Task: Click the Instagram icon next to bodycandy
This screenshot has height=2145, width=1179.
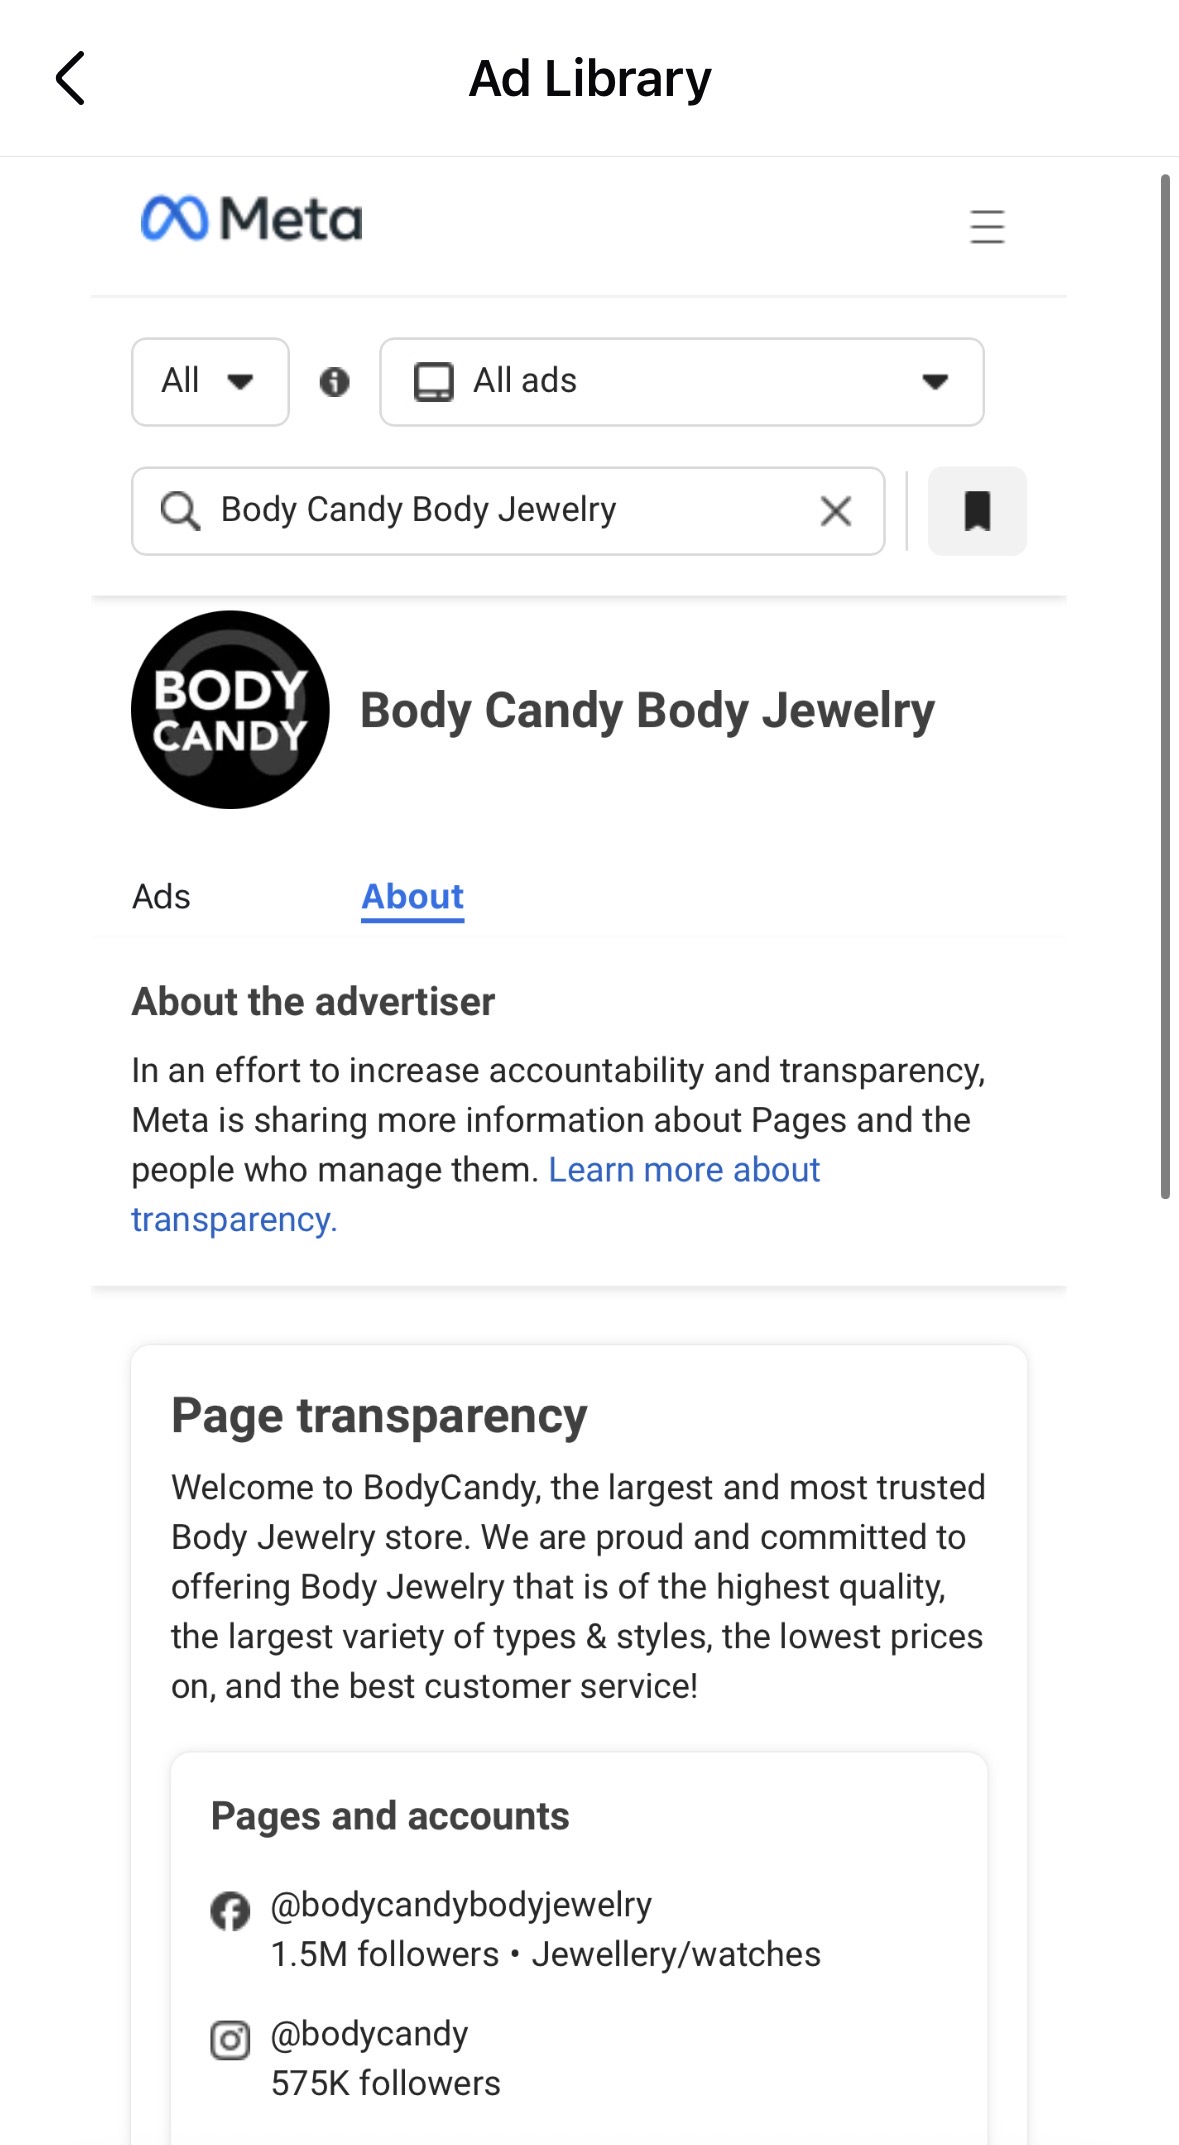Action: (x=230, y=2040)
